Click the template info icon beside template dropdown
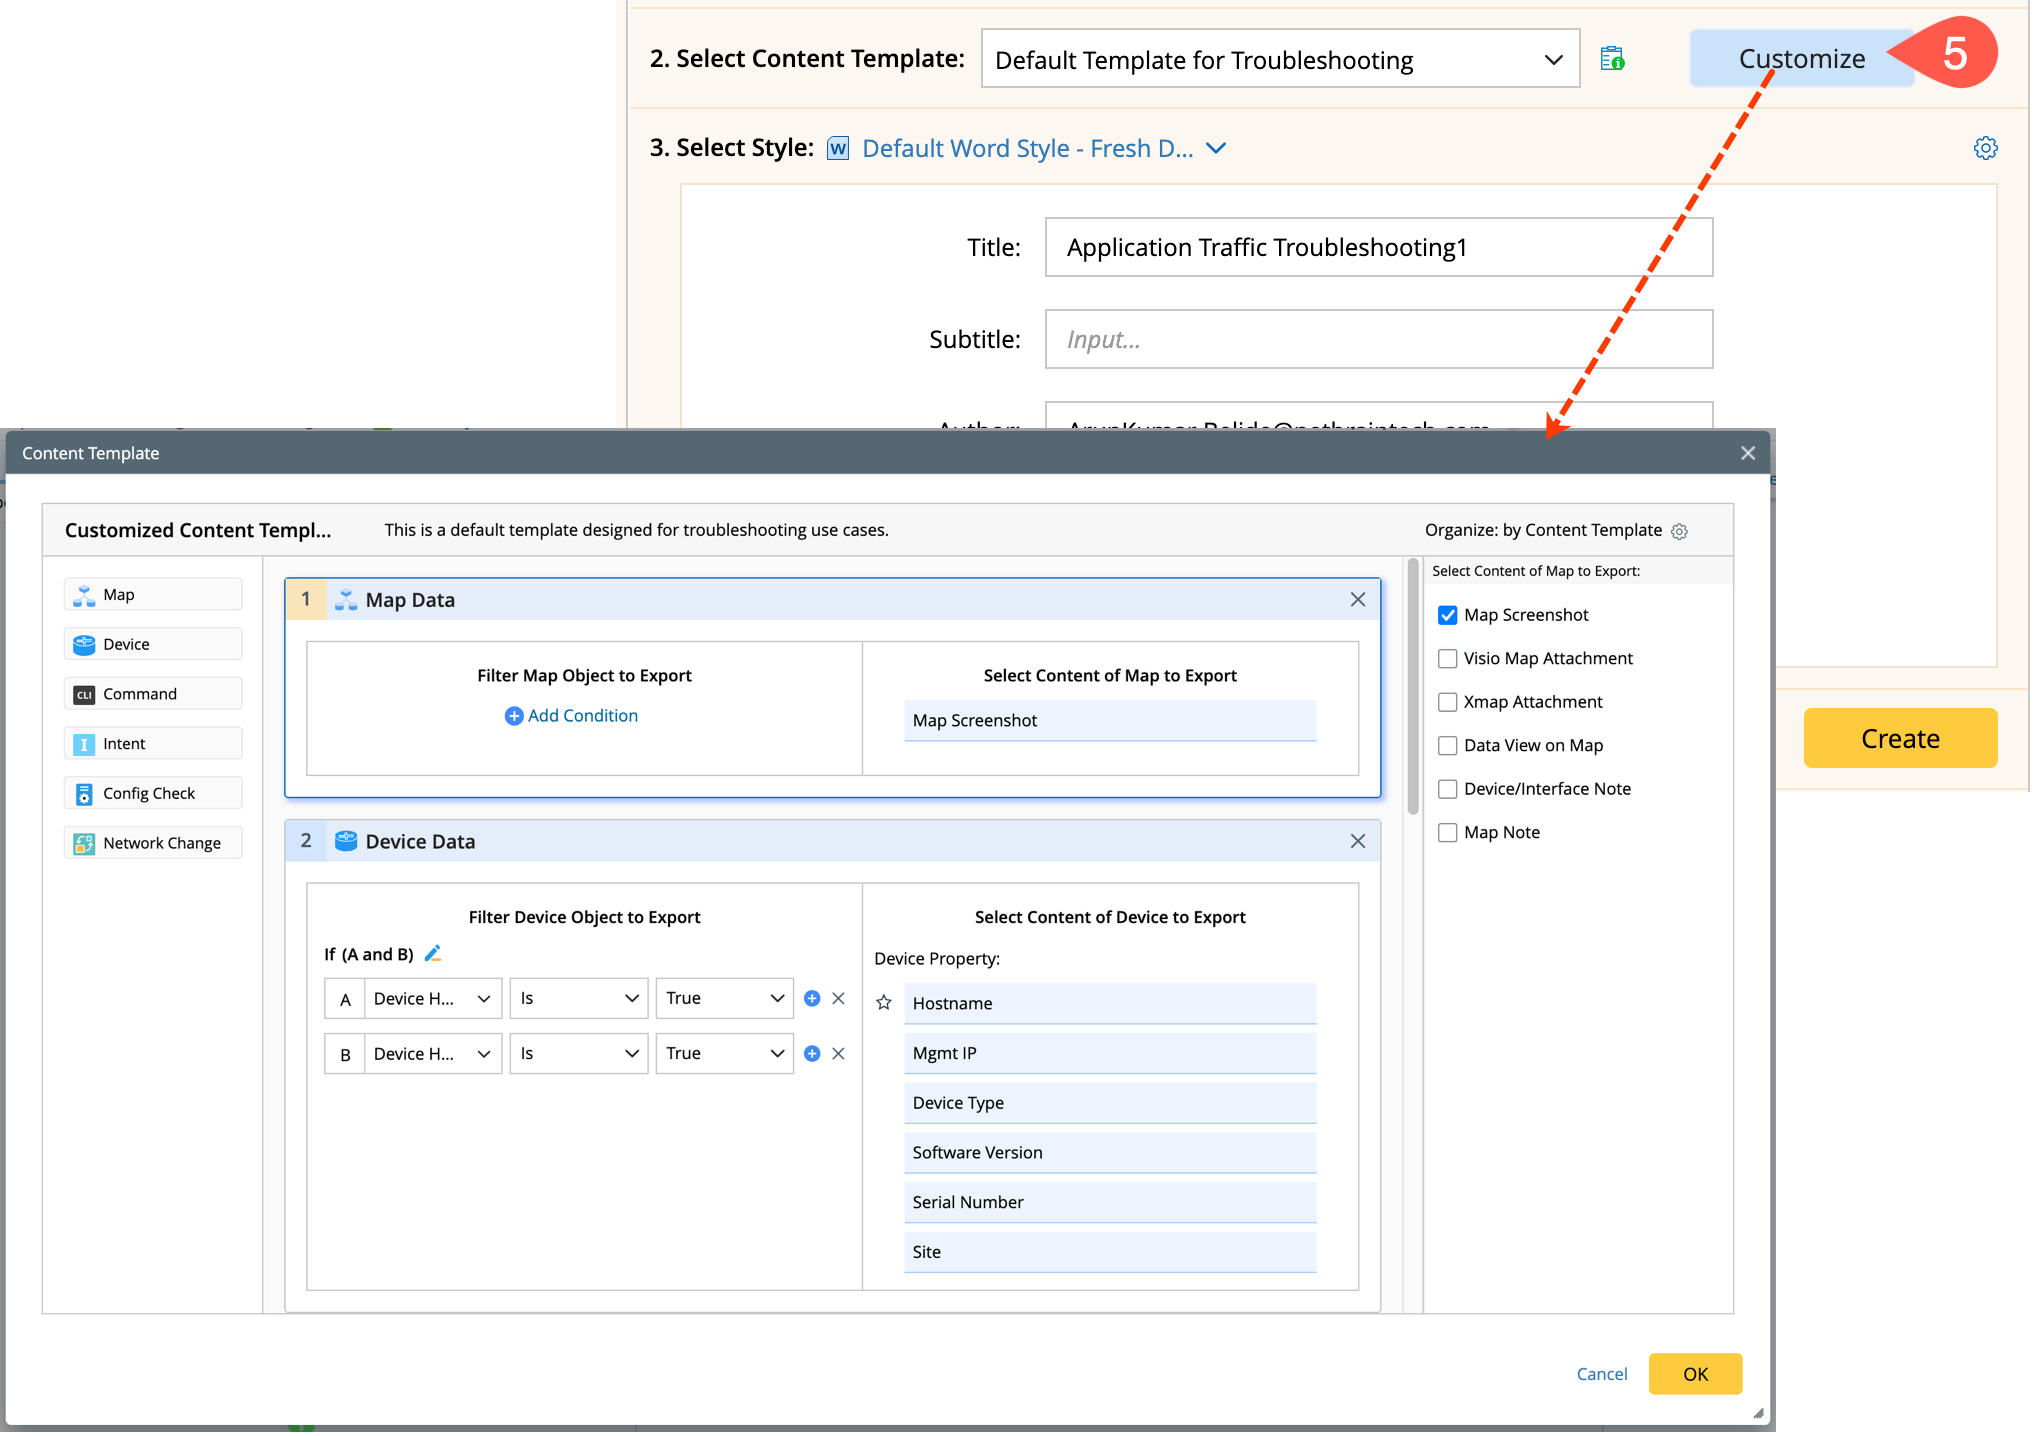Viewport: 2034px width, 1436px height. click(1612, 59)
